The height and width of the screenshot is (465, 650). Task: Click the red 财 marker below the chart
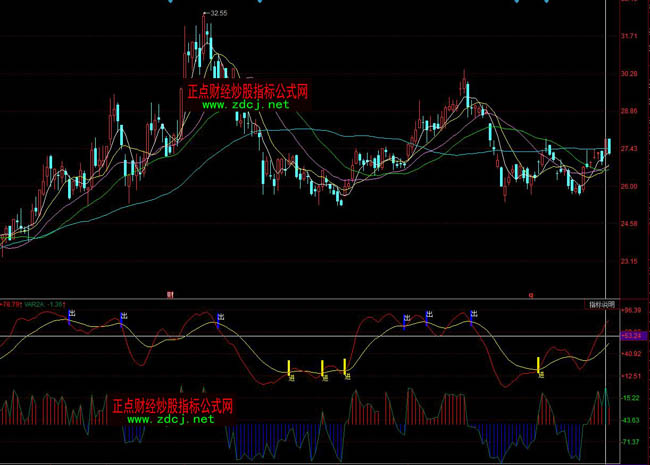[x=170, y=295]
